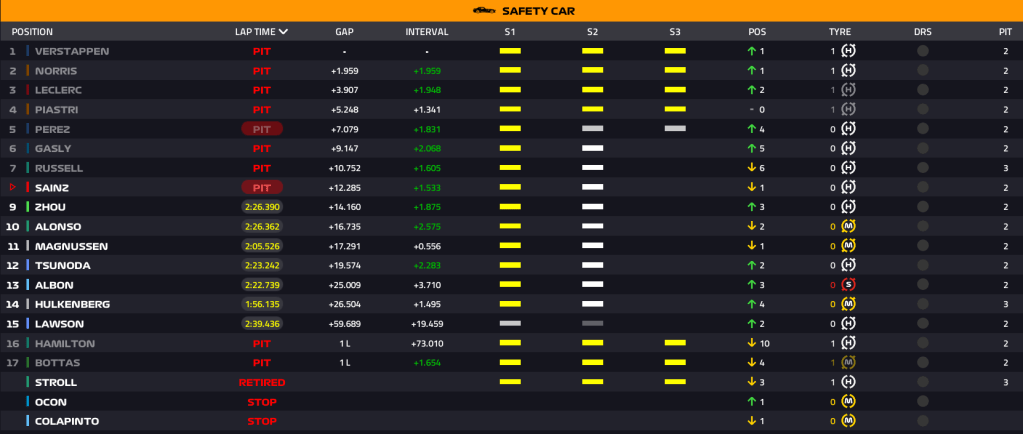
Task: Click Zhou's lap time 2:26.390
Action: 262,207
